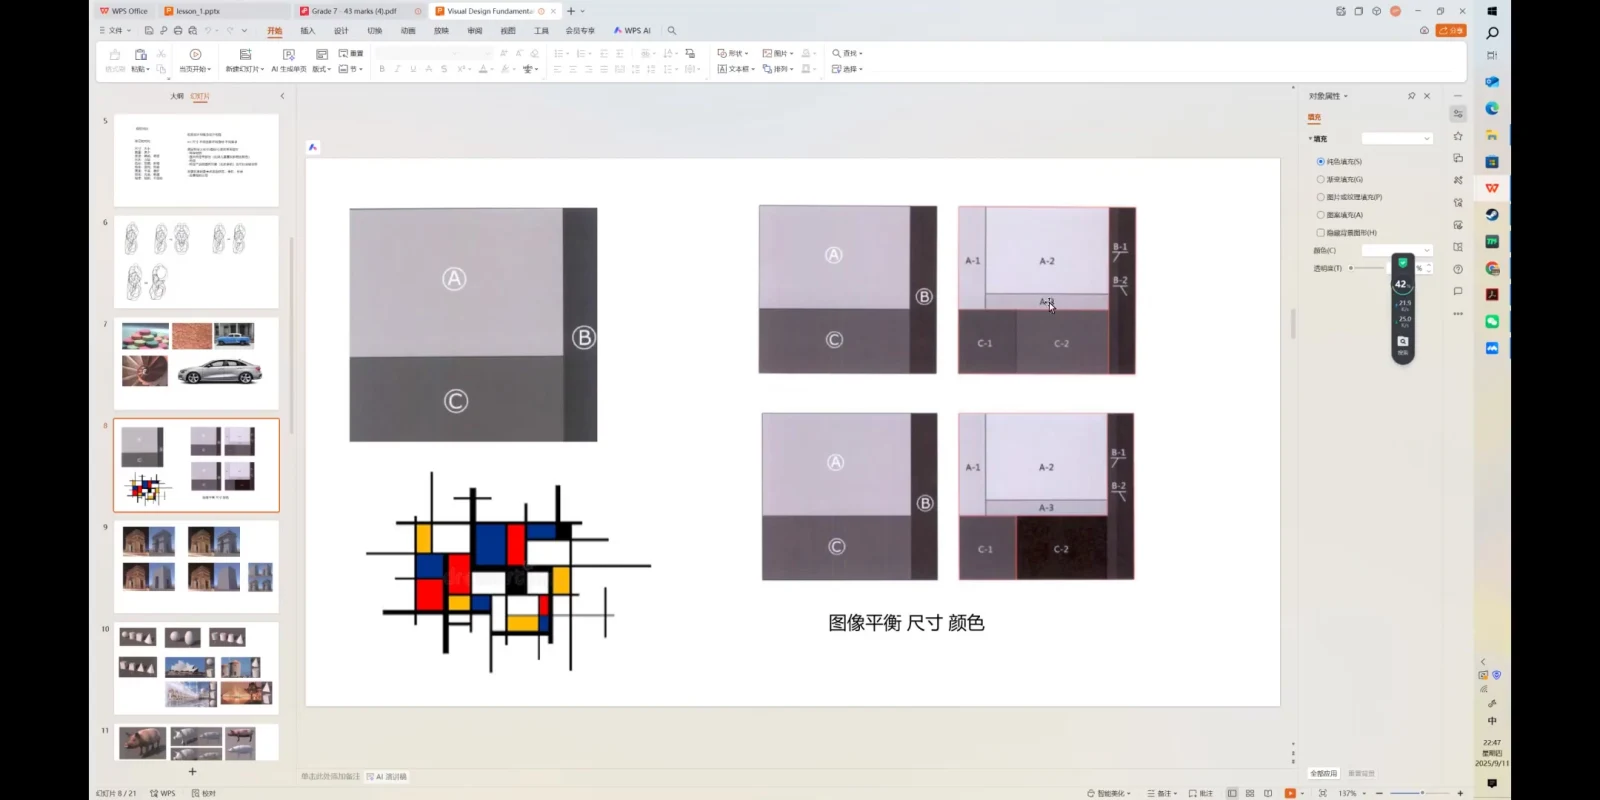Click the zoom slider in the status bar
This screenshot has width=1600, height=800.
pos(1420,793)
